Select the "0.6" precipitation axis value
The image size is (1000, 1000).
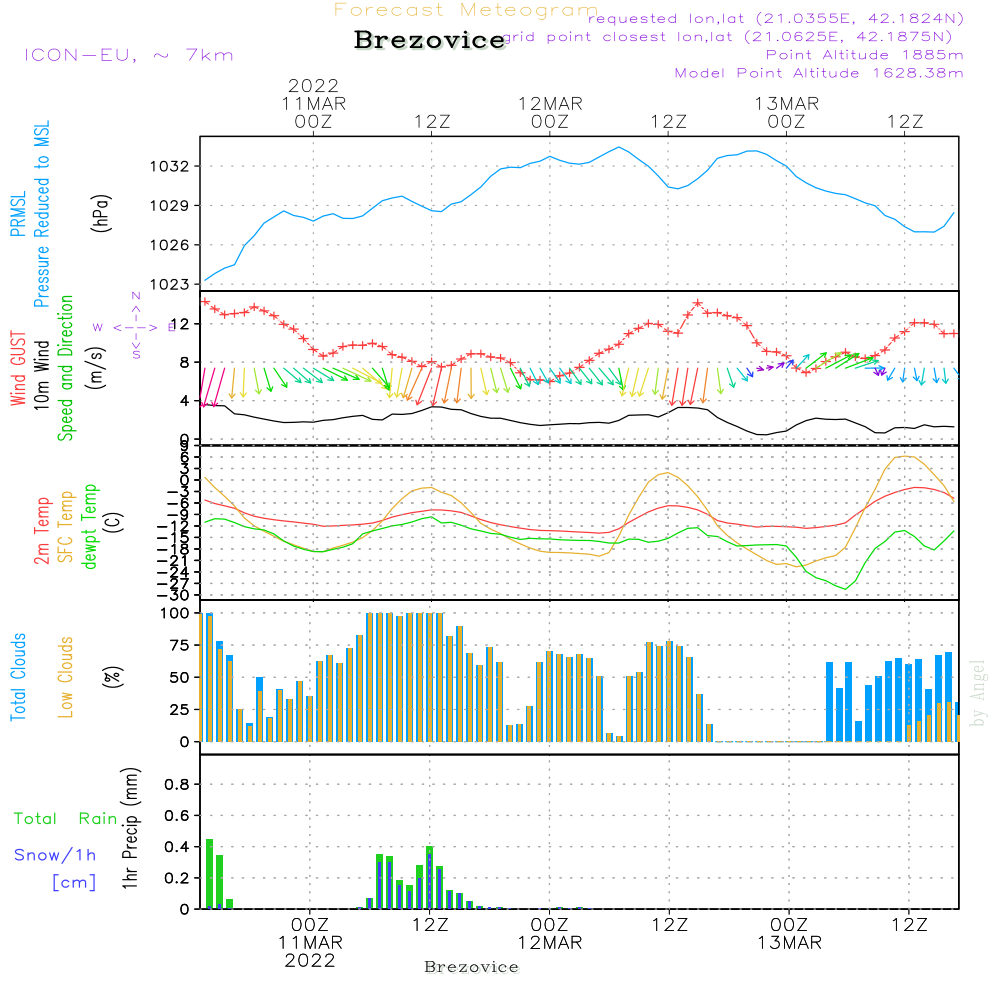click(177, 816)
